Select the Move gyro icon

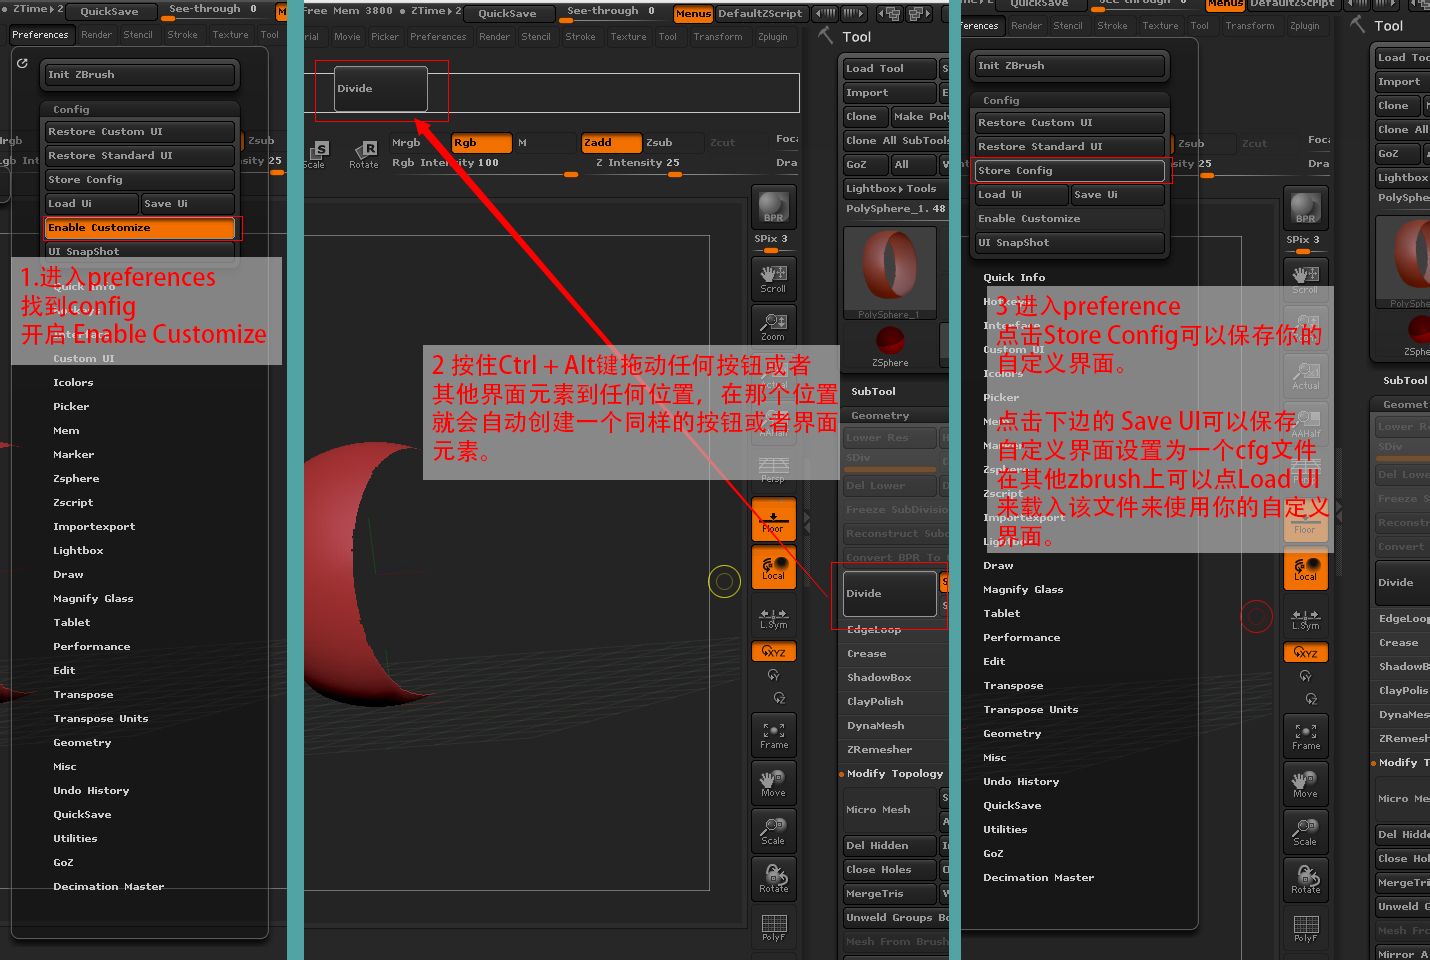click(x=773, y=783)
